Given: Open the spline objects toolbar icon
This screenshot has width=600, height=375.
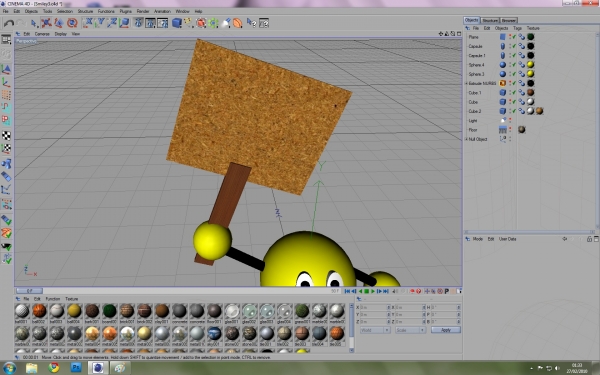Looking at the screenshot, I should tap(189, 23).
